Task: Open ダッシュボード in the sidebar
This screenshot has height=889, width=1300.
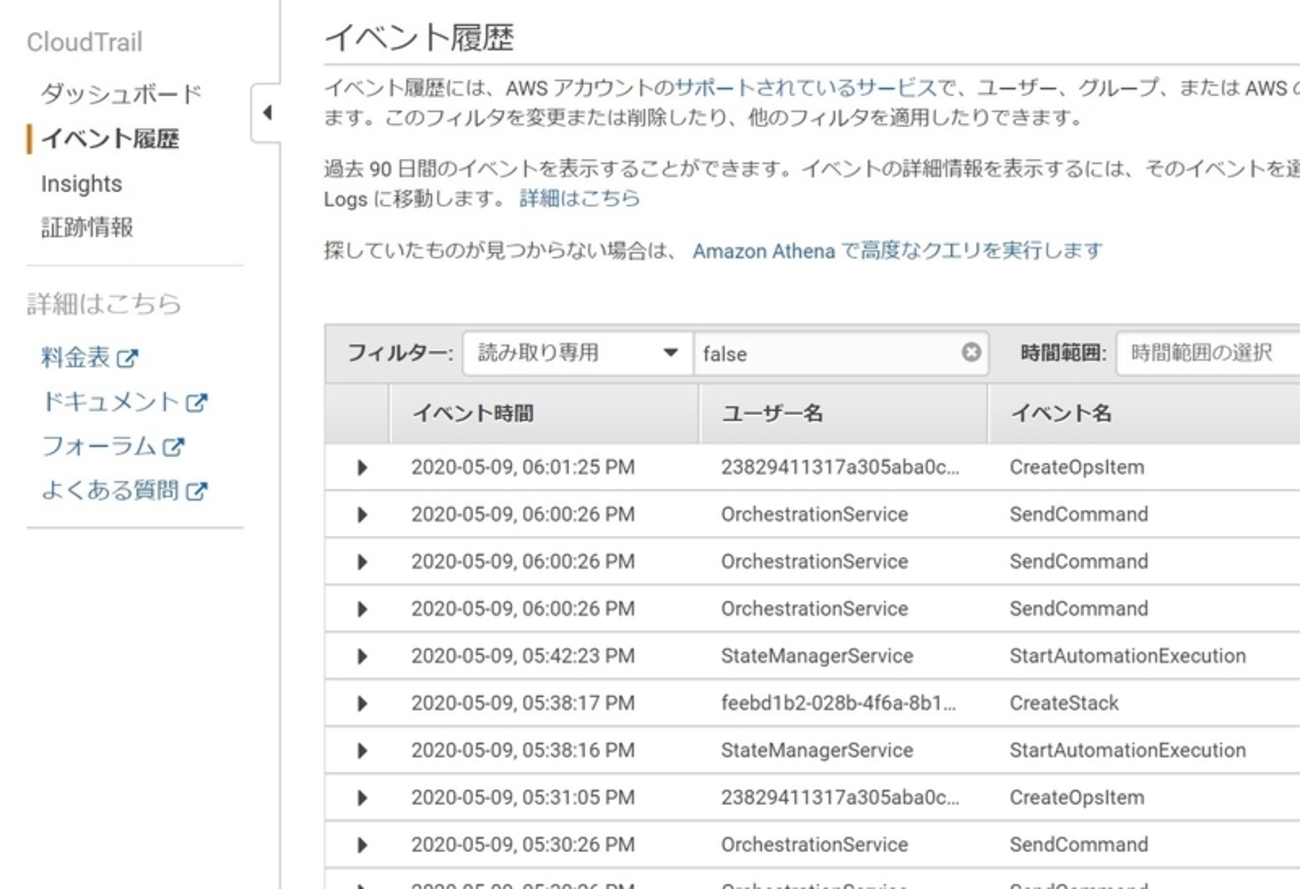Action: [121, 94]
